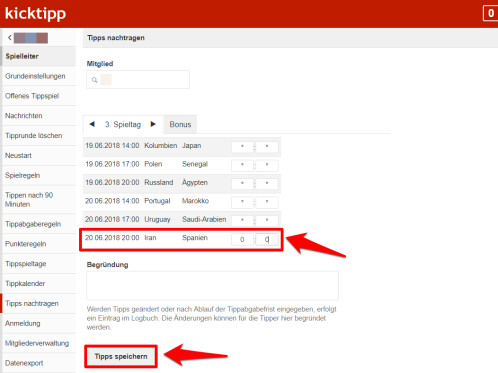The width and height of the screenshot is (498, 373).
Task: Click Portugal home score field
Action: point(242,202)
